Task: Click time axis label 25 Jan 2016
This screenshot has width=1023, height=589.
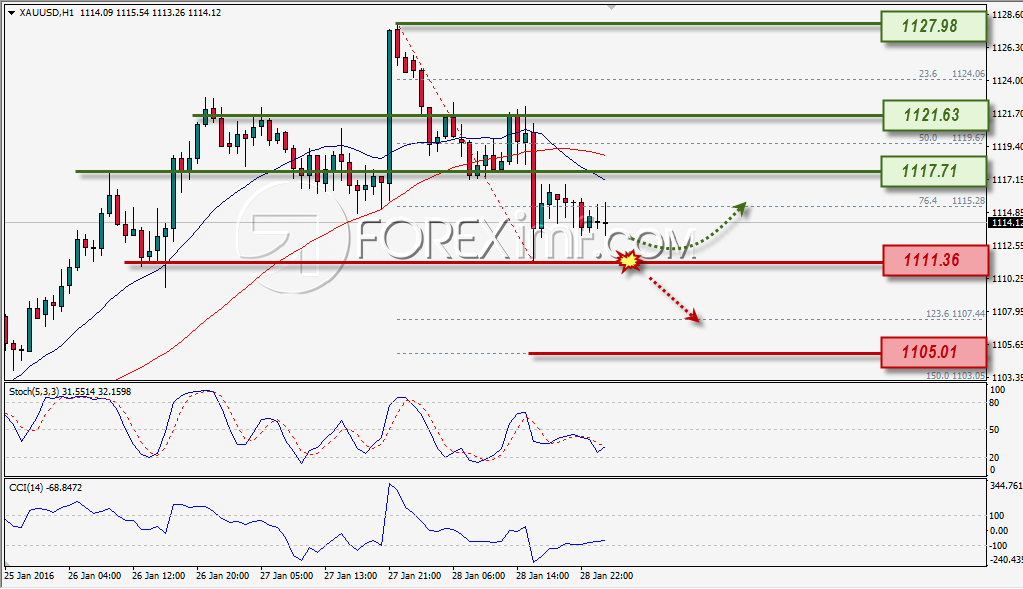Action: 29,576
